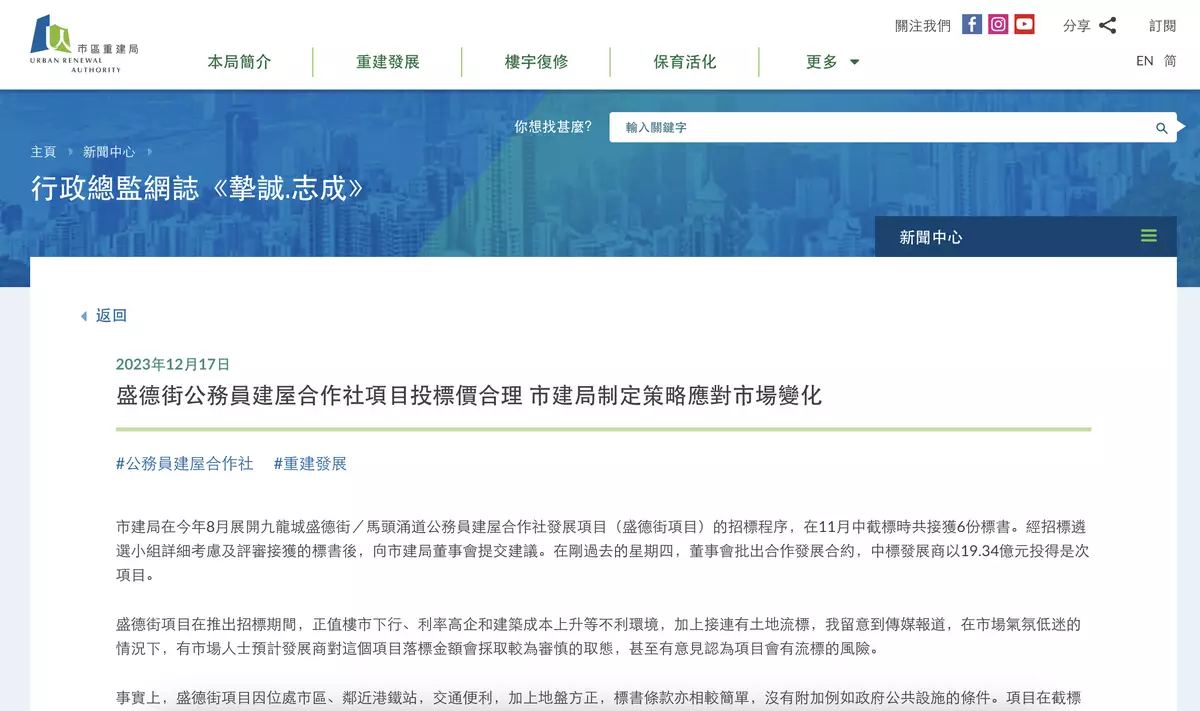
Task: Switch to Simplified Chinese 简
Action: point(1170,61)
